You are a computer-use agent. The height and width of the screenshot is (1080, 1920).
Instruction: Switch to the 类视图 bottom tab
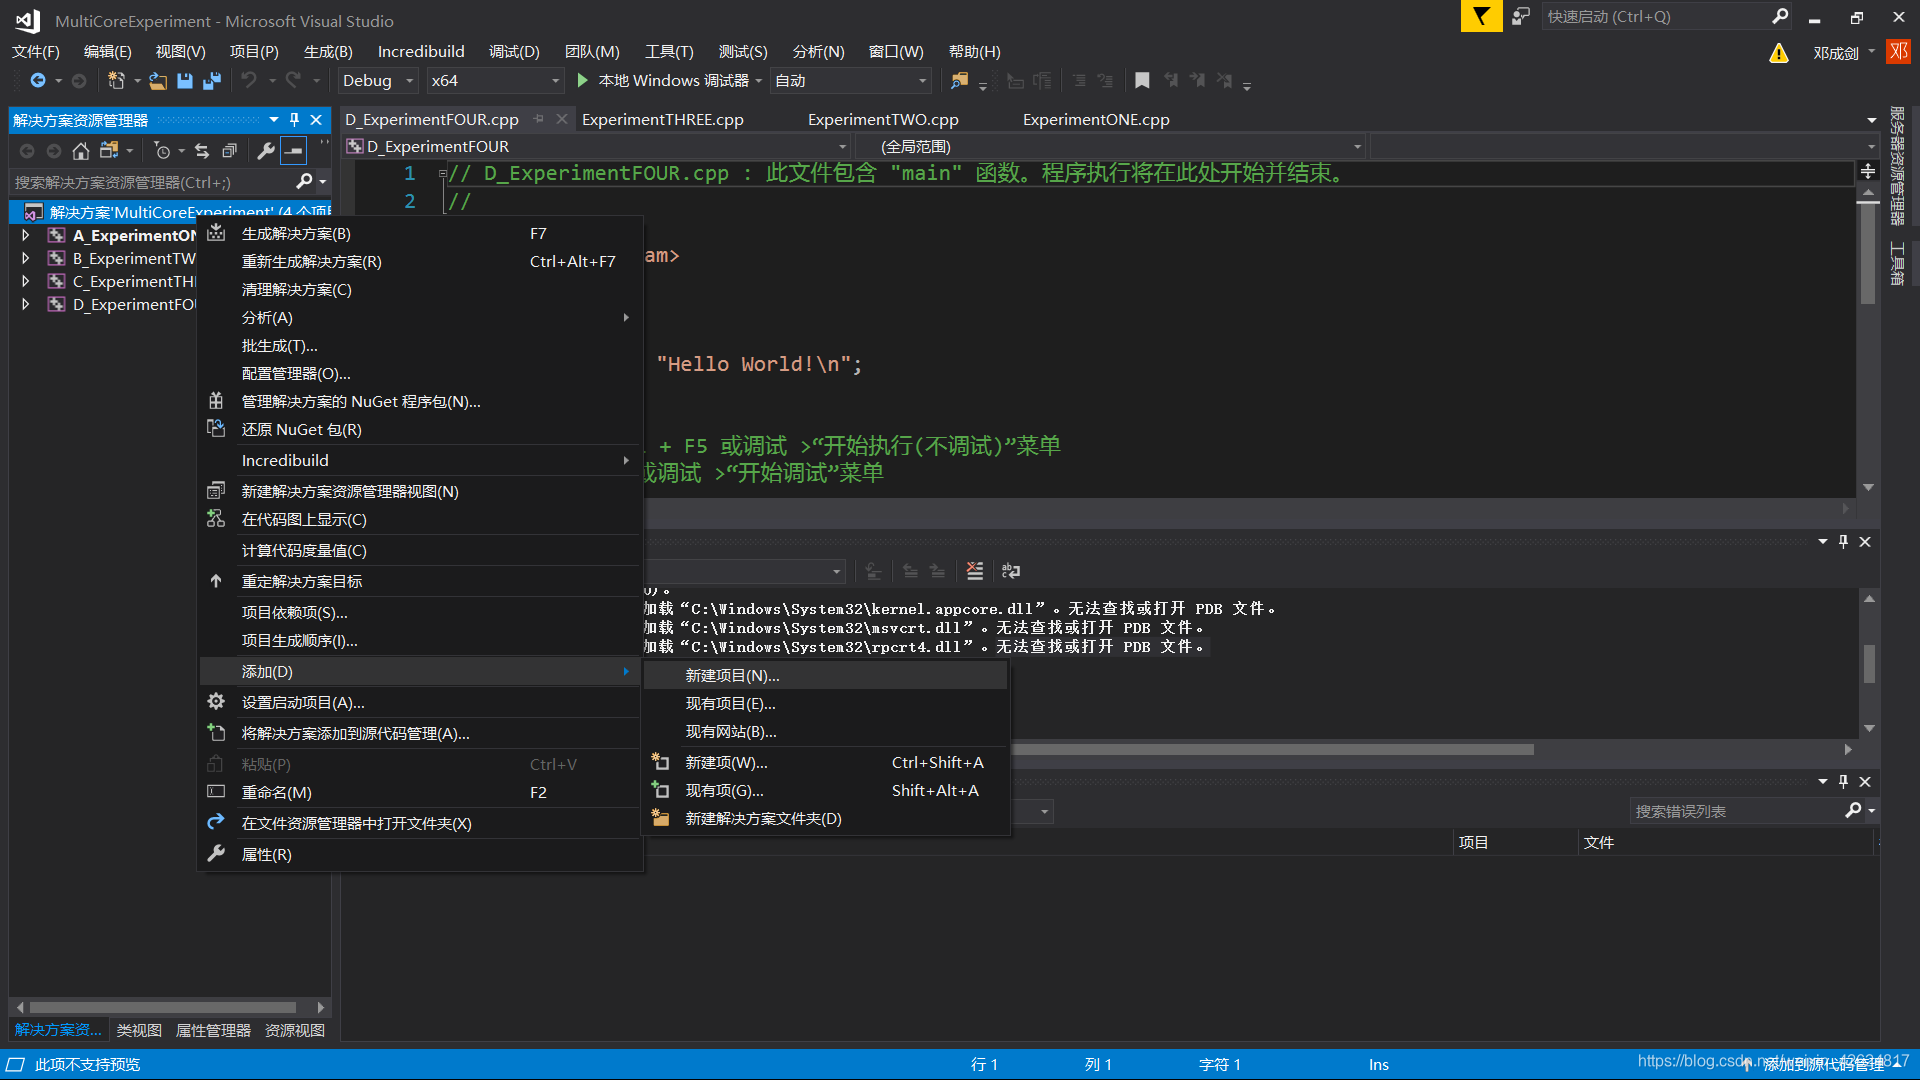[139, 1031]
